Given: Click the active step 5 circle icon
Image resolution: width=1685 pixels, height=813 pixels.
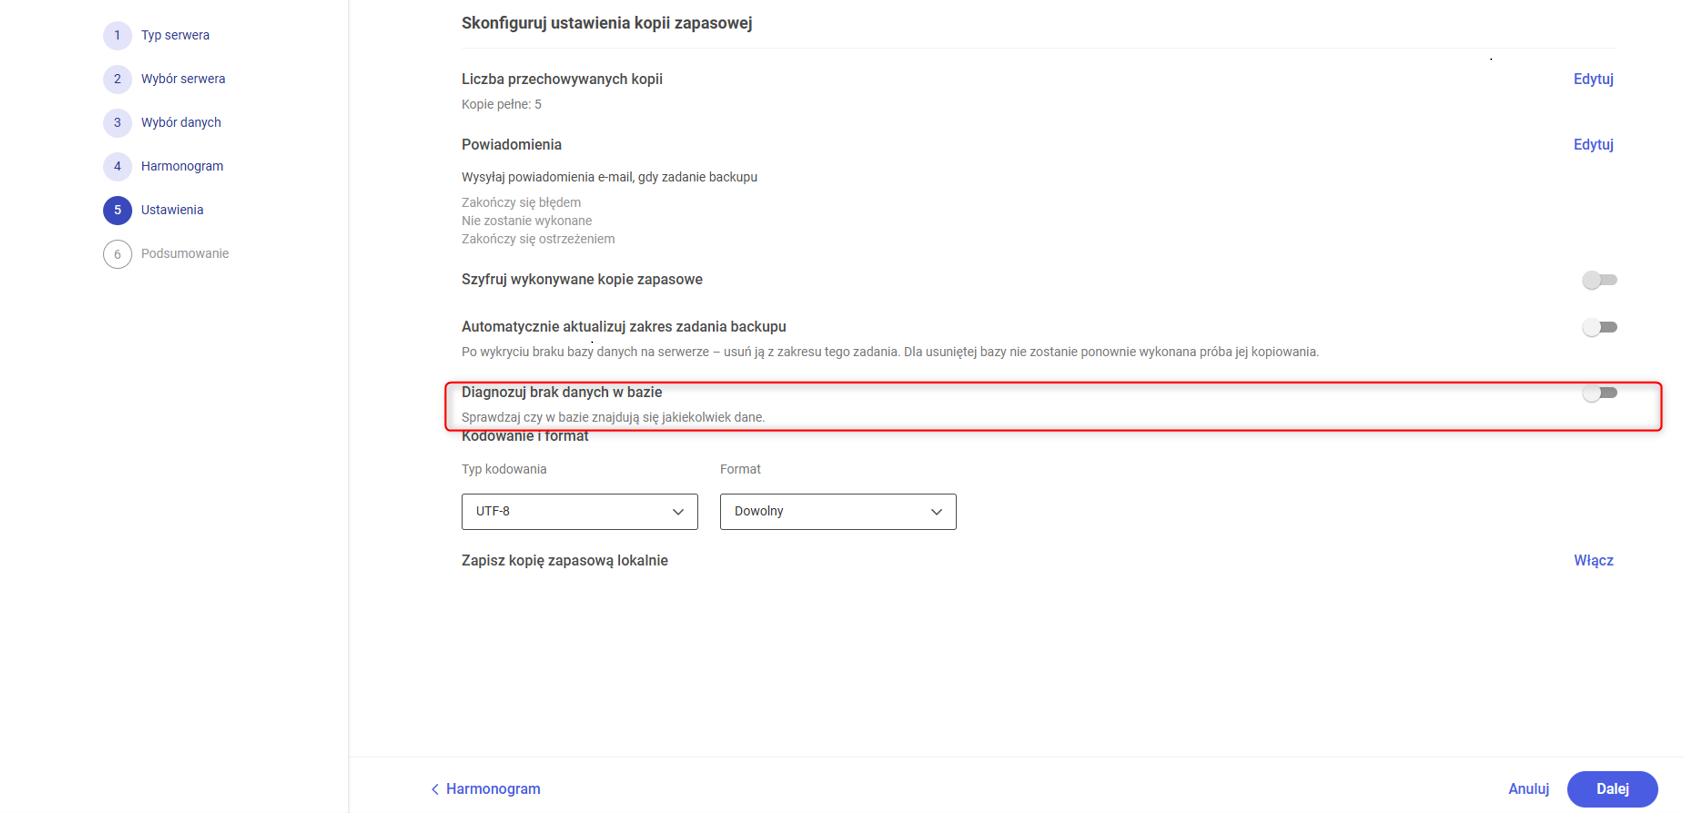Looking at the screenshot, I should pyautogui.click(x=117, y=210).
